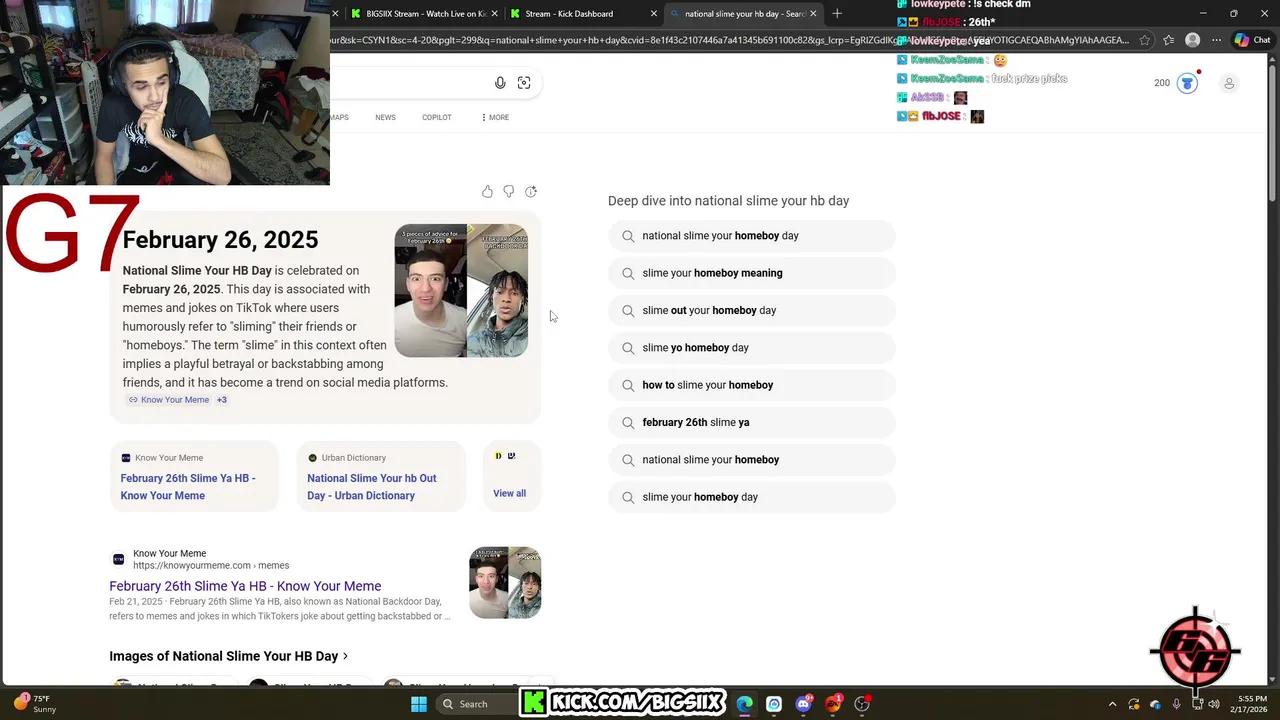Screen dimensions: 1280x720
Task: Close the national slime your hb day tab
Action: tap(813, 13)
